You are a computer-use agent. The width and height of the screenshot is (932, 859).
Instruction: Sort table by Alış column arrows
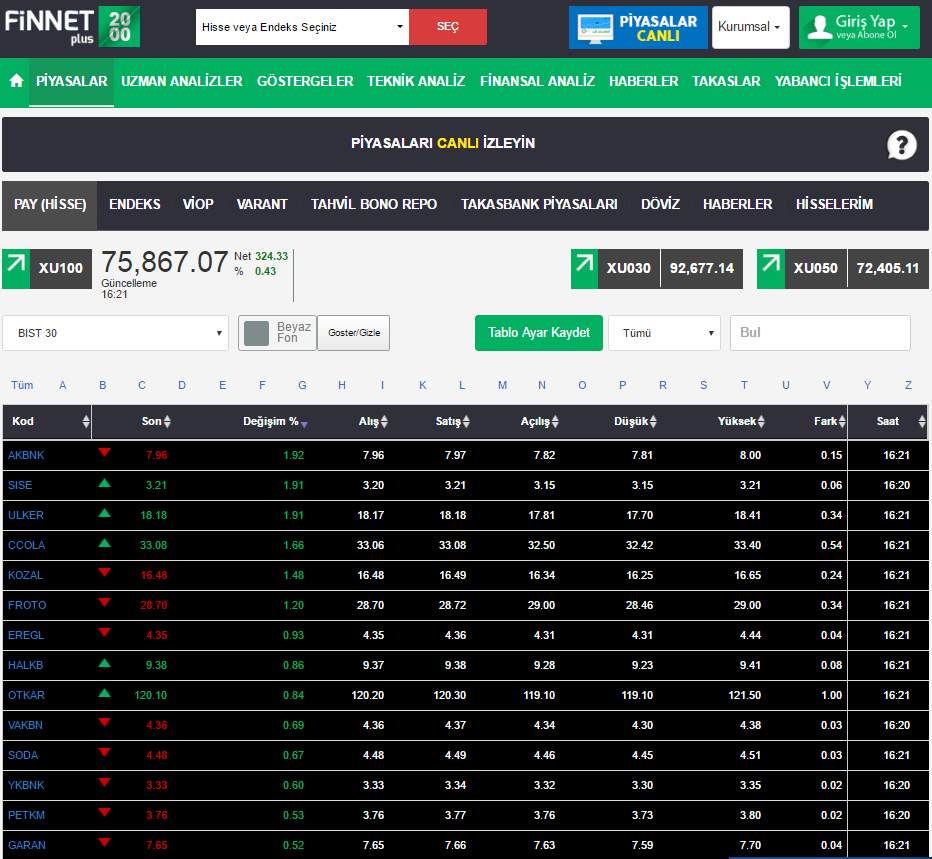coord(384,421)
